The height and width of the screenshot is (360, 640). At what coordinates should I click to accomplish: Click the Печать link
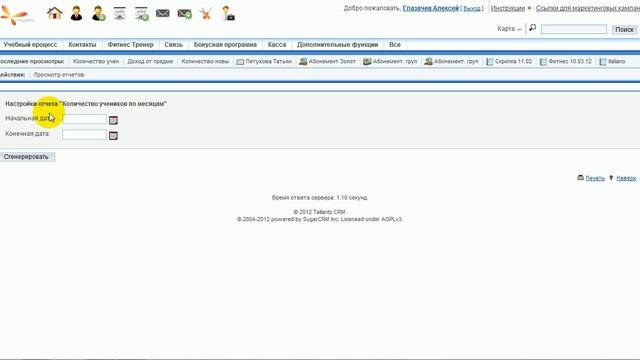click(x=595, y=178)
